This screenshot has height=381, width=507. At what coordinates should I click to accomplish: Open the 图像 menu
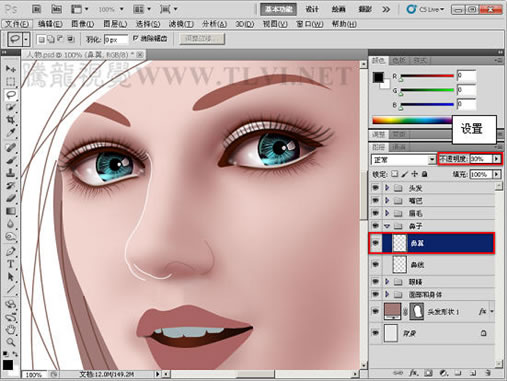(83, 24)
